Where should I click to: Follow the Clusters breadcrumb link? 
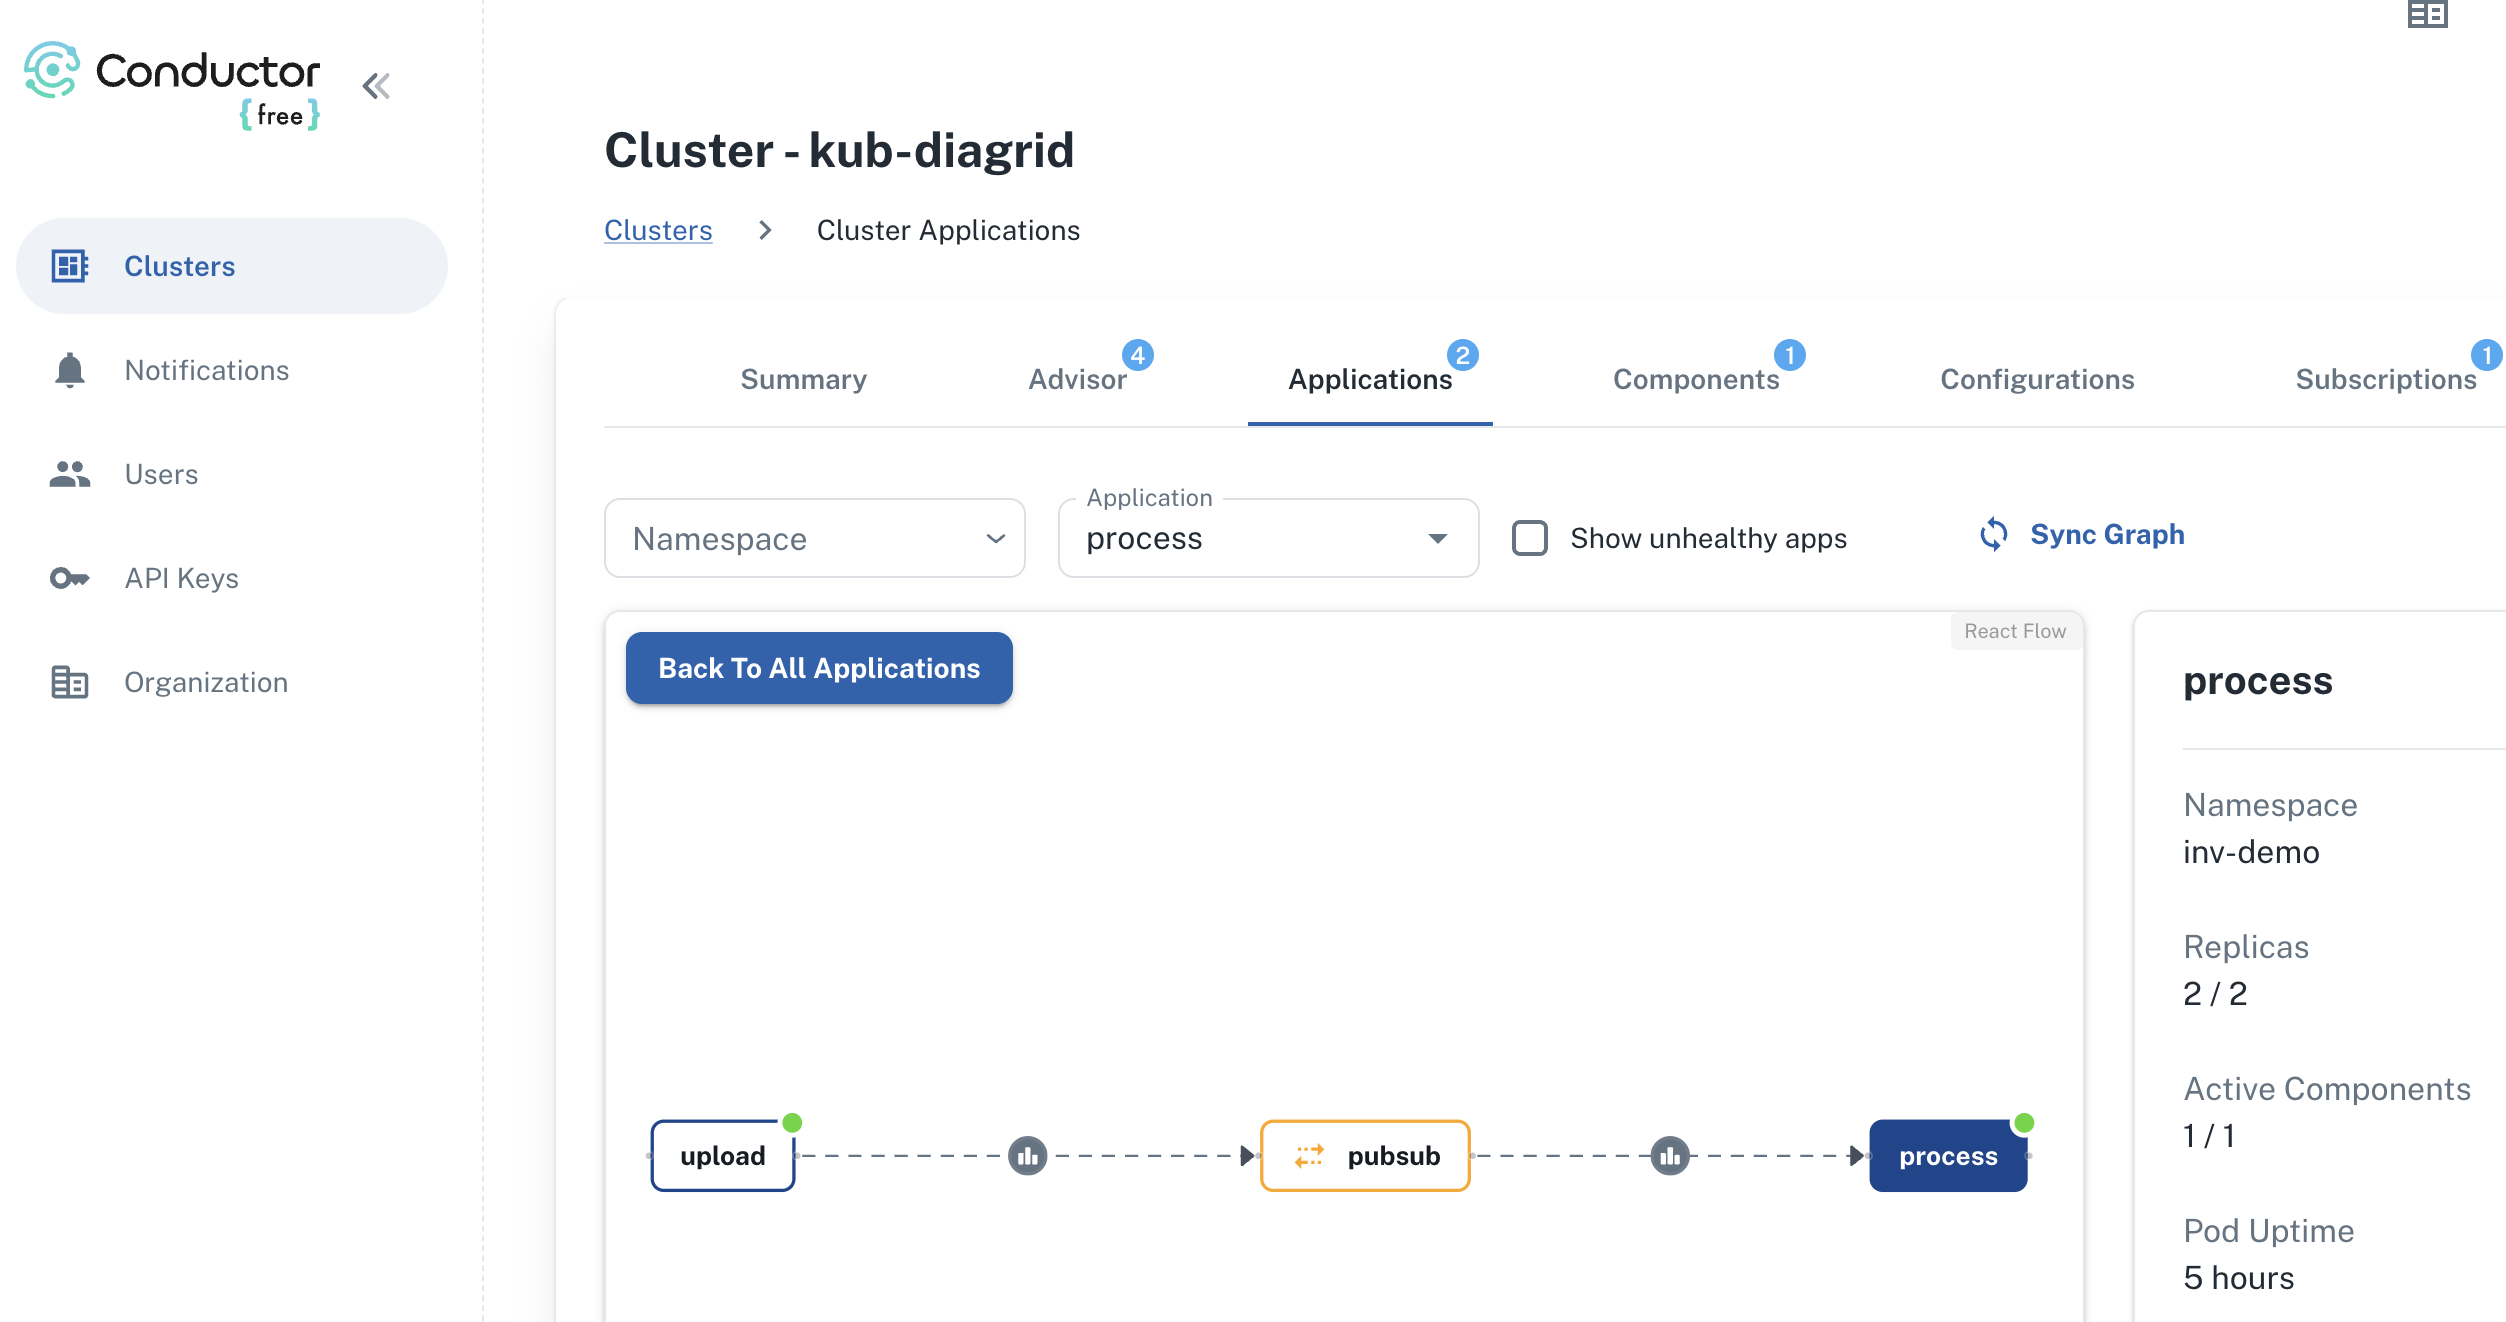click(x=658, y=230)
